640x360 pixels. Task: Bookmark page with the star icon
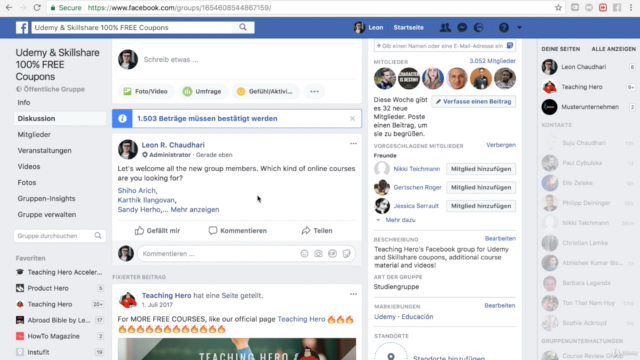pyautogui.click(x=558, y=8)
